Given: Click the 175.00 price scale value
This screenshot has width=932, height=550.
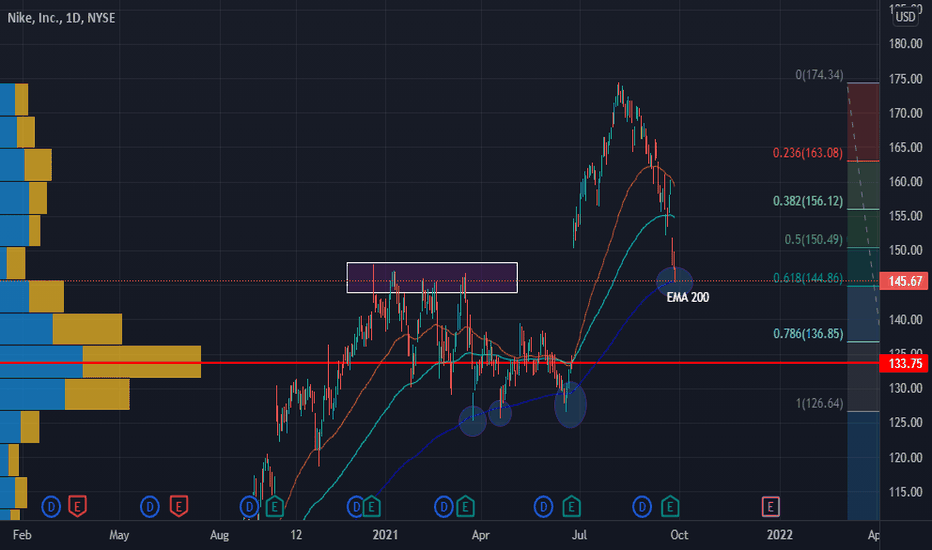Looking at the screenshot, I should point(906,79).
